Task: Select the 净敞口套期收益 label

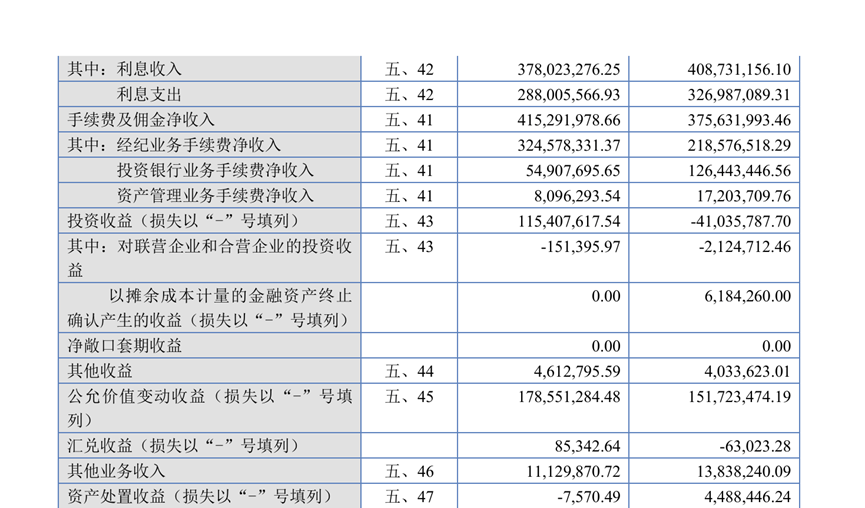Action: [x=125, y=346]
